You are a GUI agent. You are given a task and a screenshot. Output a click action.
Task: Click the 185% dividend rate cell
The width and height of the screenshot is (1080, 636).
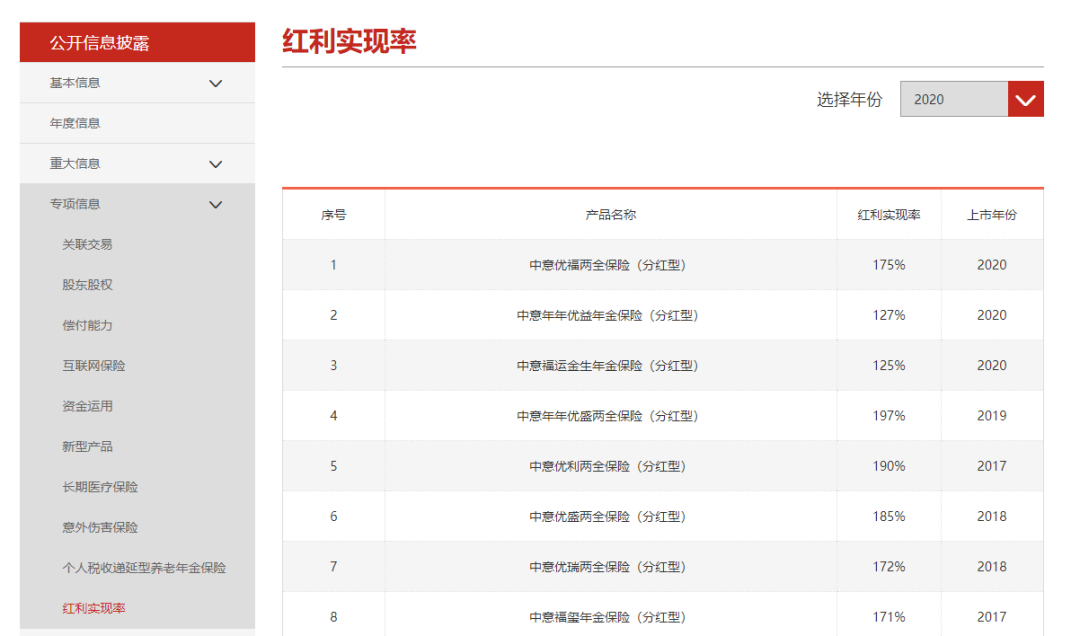[889, 517]
